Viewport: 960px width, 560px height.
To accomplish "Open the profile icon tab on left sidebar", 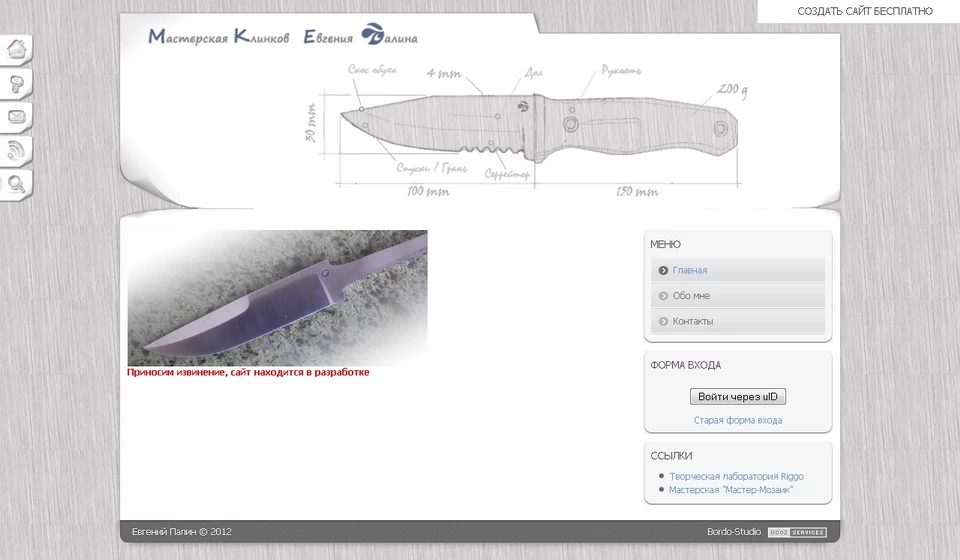I will coord(17,83).
